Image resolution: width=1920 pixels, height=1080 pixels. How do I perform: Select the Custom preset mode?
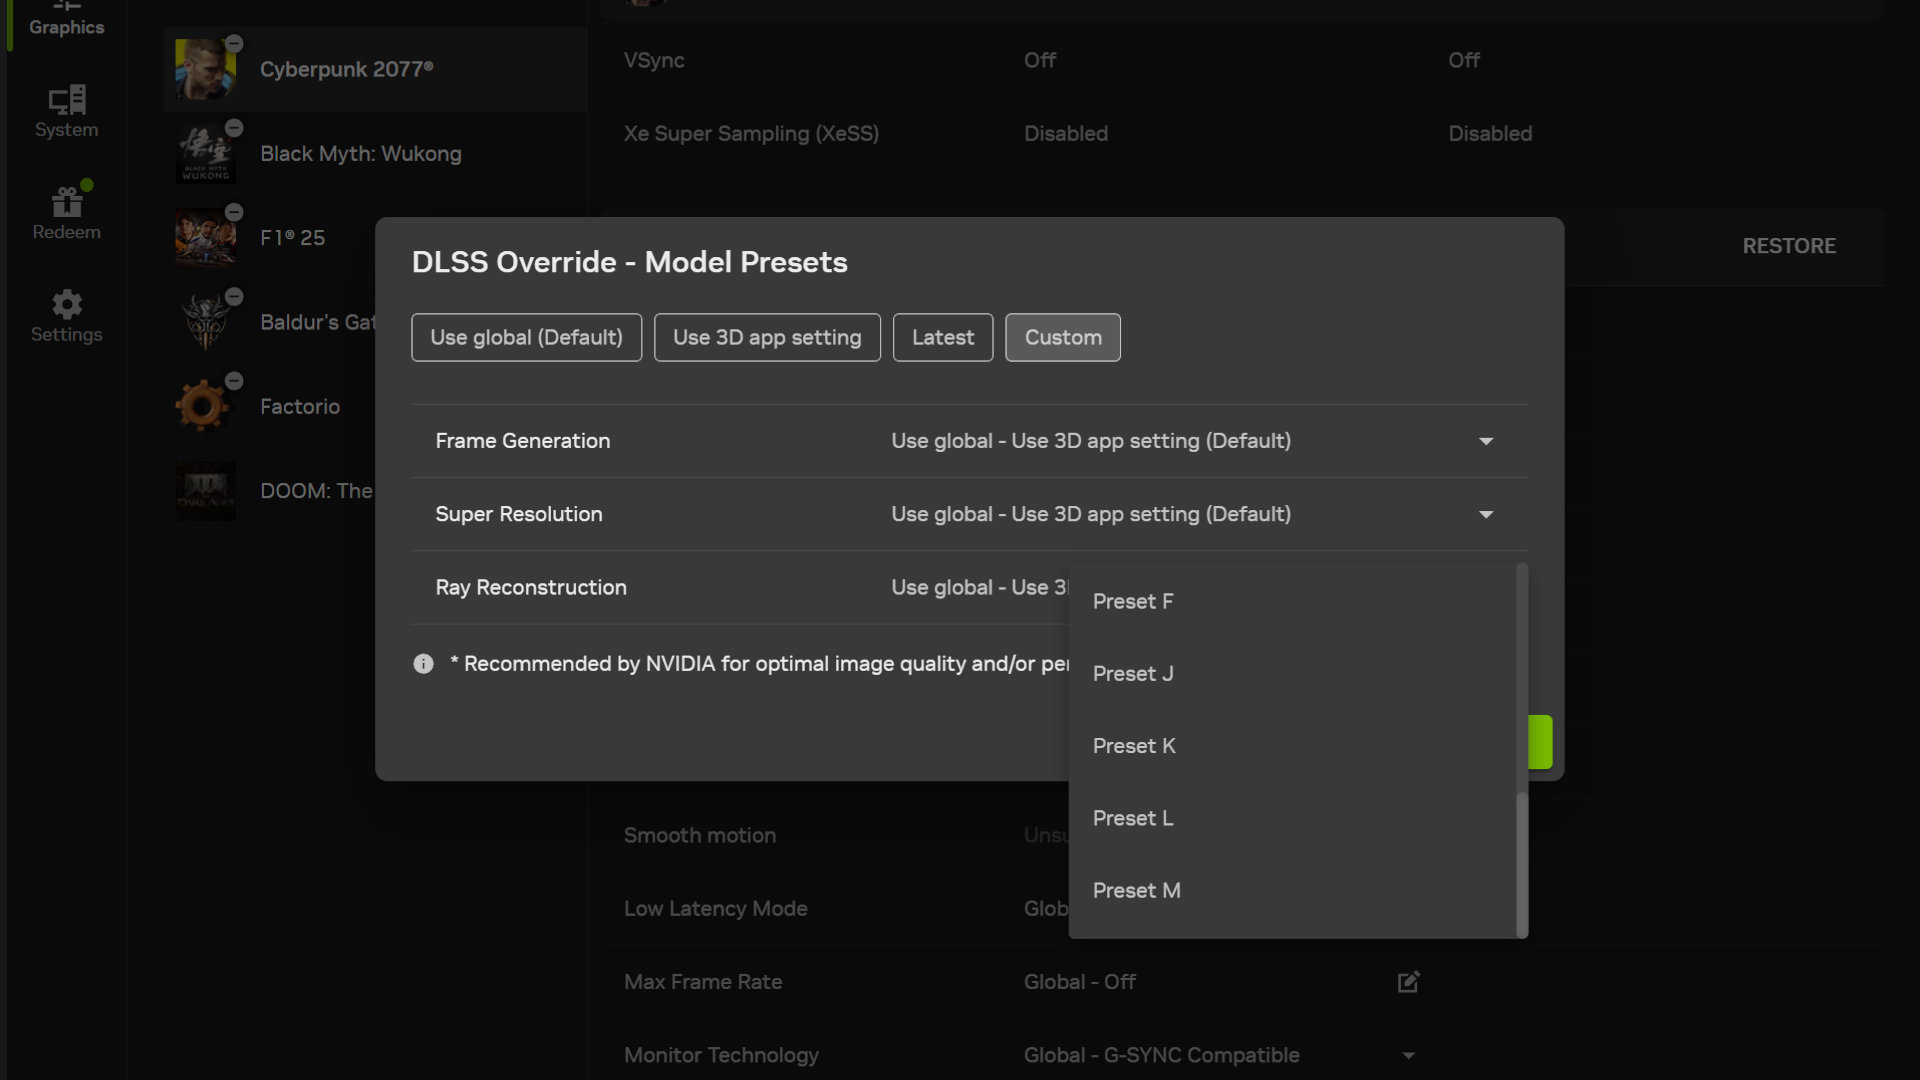coord(1062,337)
